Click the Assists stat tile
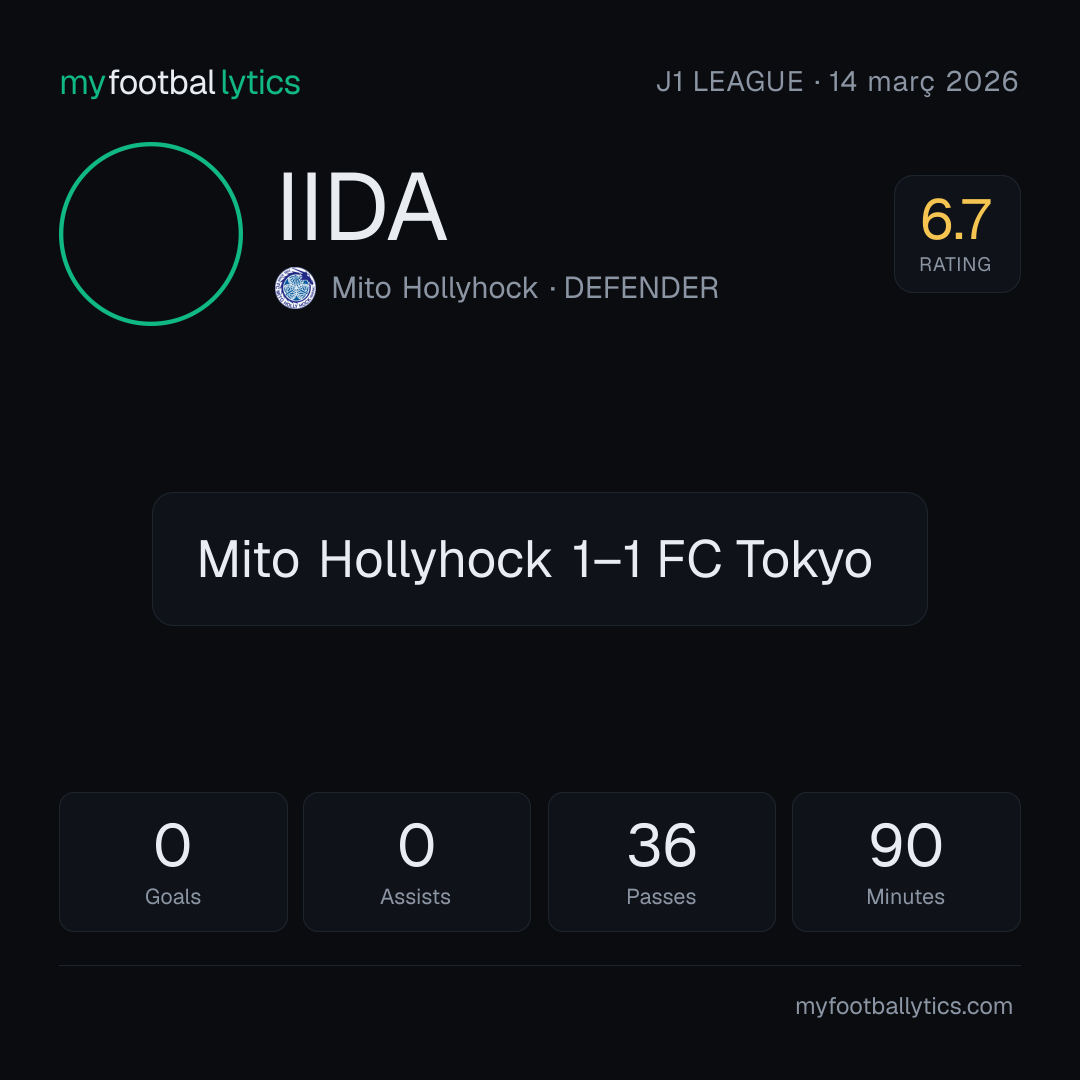 pyautogui.click(x=417, y=862)
